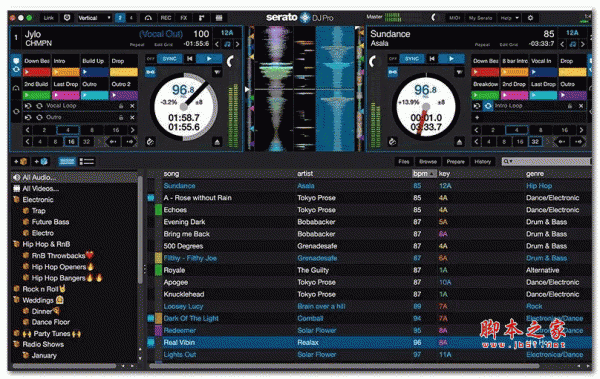Show smaller auto loop sizes on right deck

(477, 130)
